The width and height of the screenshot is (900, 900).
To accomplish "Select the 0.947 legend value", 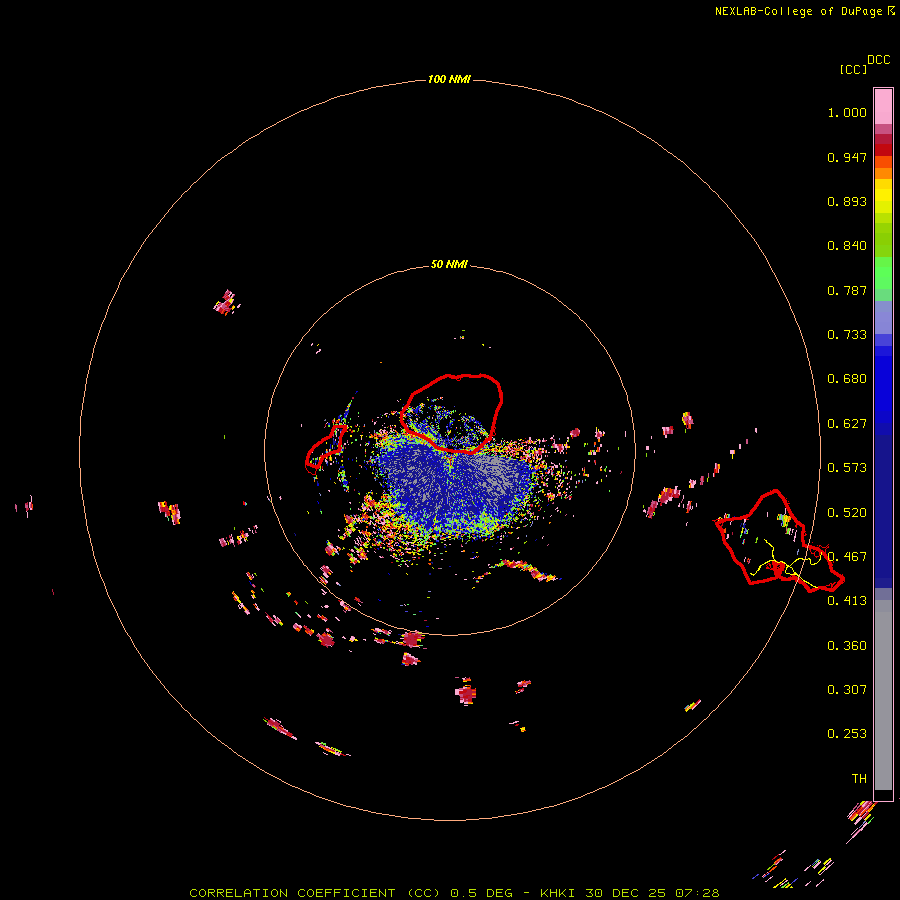I will point(847,157).
